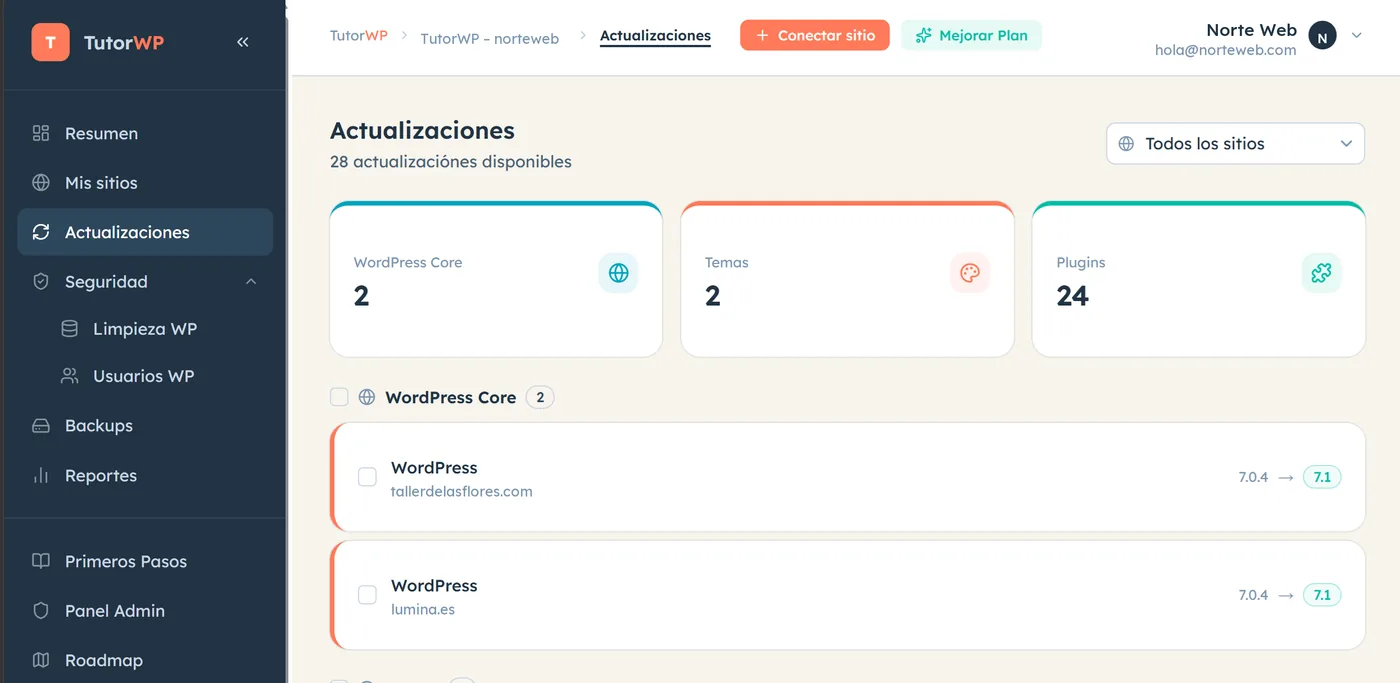Click the 7.0.4 version for lumina.es
The width and height of the screenshot is (1400, 683).
[1253, 595]
